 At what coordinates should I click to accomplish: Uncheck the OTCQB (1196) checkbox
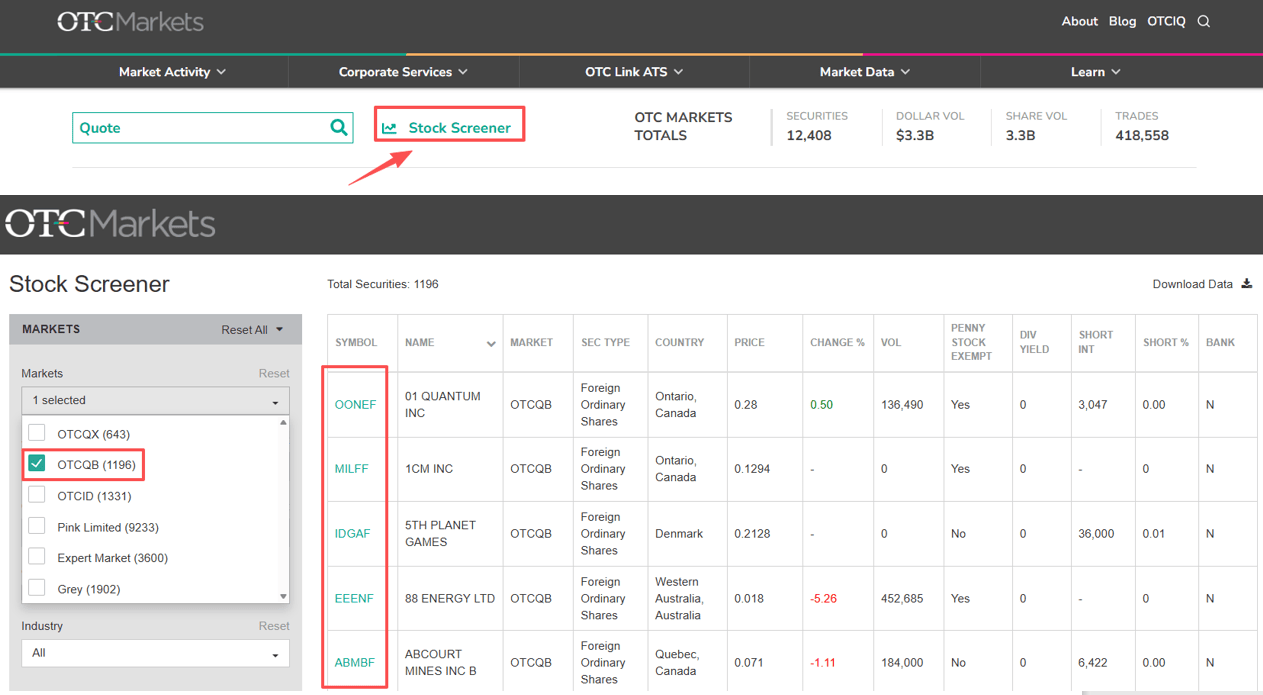point(37,464)
